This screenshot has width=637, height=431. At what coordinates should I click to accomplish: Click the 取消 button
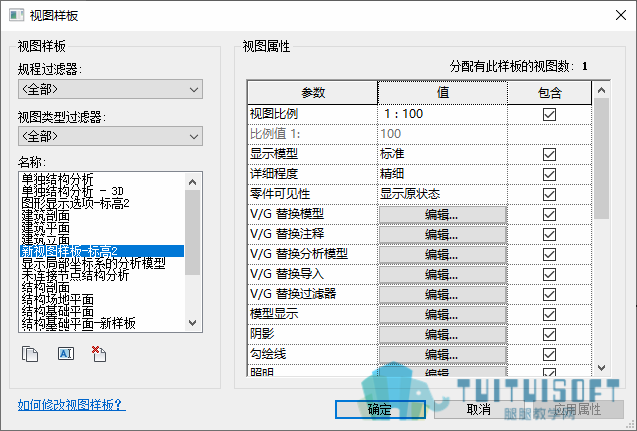coord(479,409)
